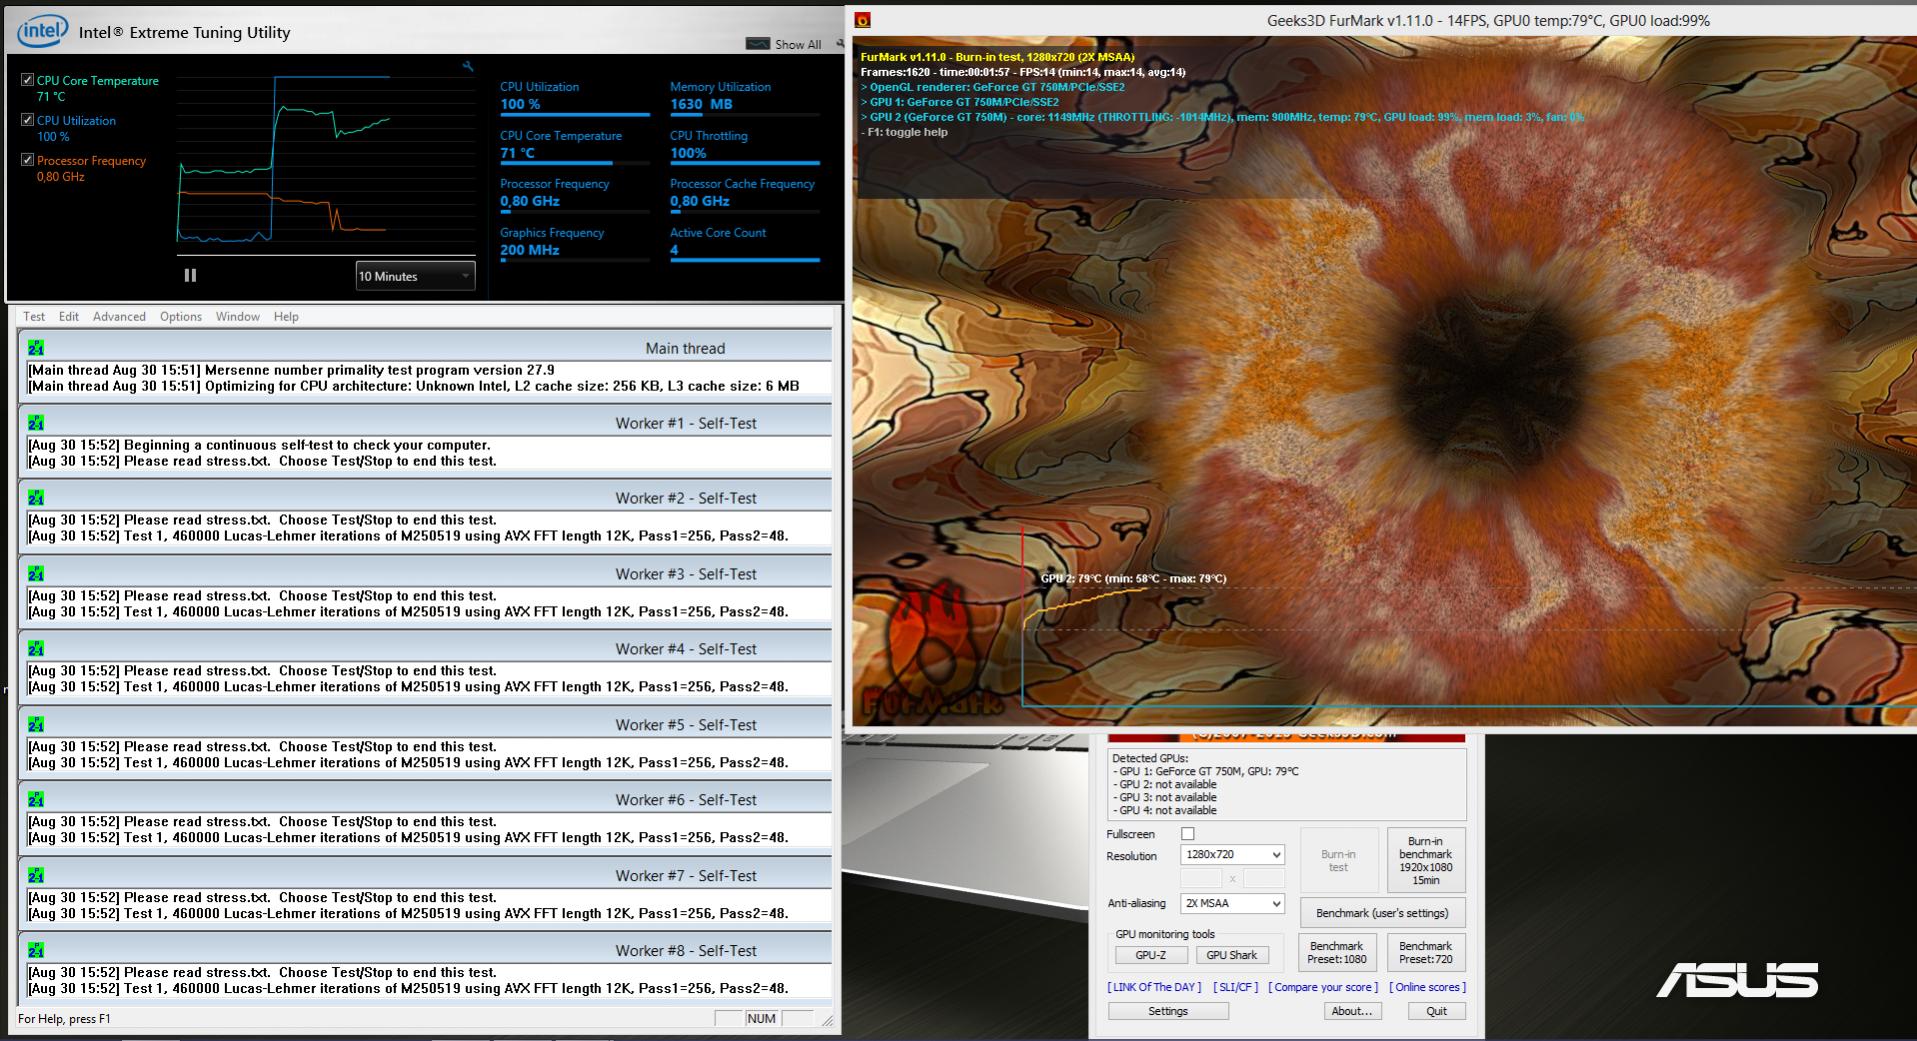This screenshot has height=1041, width=1917.
Task: Click the Prime95 icon of Worker #1 window
Action: point(36,423)
